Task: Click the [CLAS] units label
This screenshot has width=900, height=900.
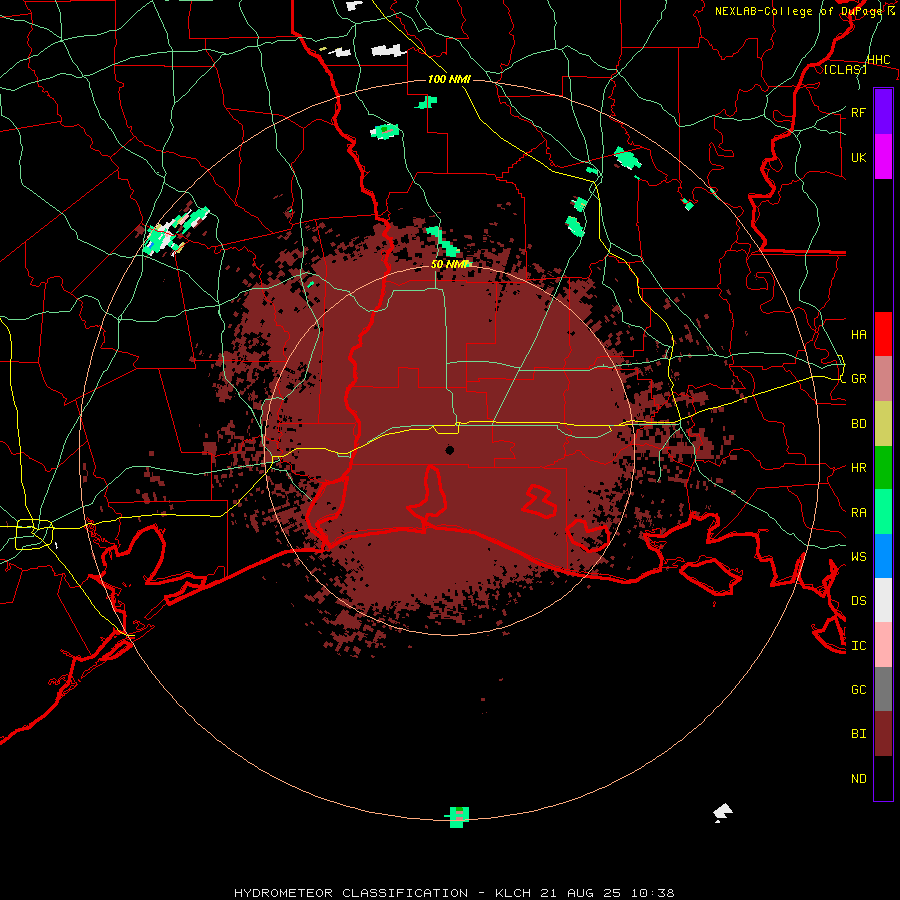Action: pyautogui.click(x=845, y=69)
